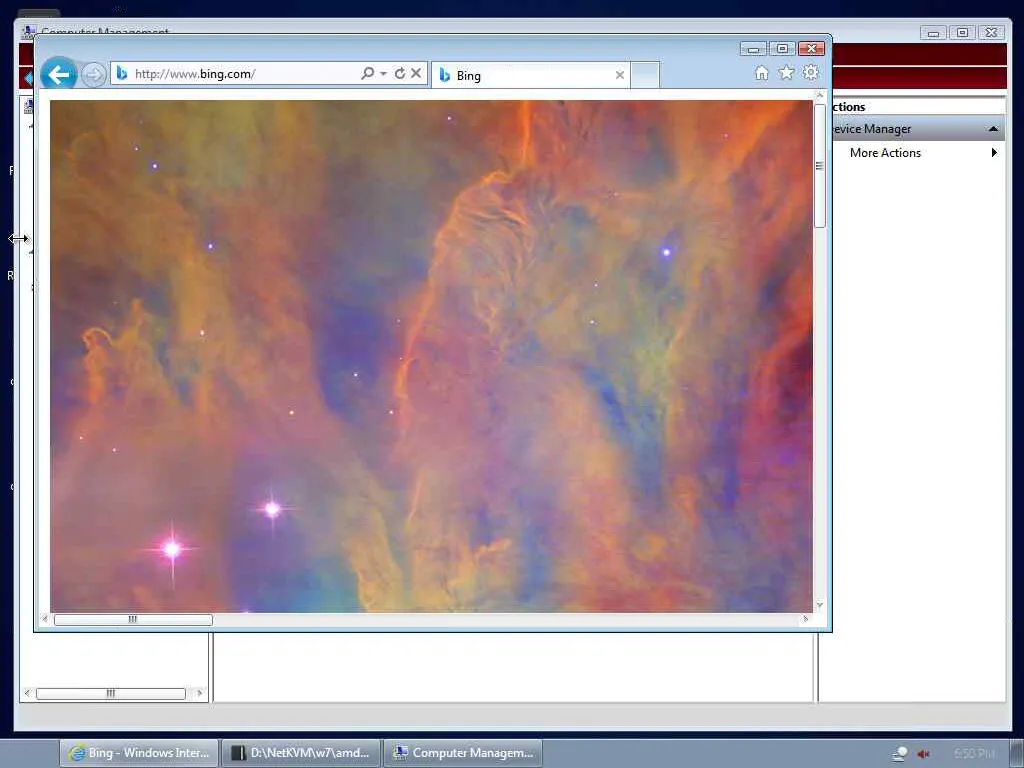Viewport: 1024px width, 768px height.
Task: Click the Computer Management title bar icon
Action: [28, 31]
